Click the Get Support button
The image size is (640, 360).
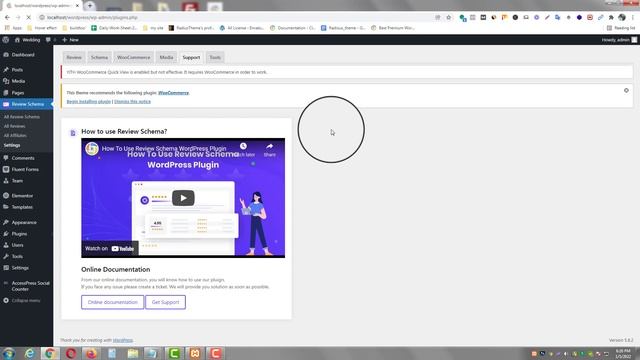click(x=165, y=302)
